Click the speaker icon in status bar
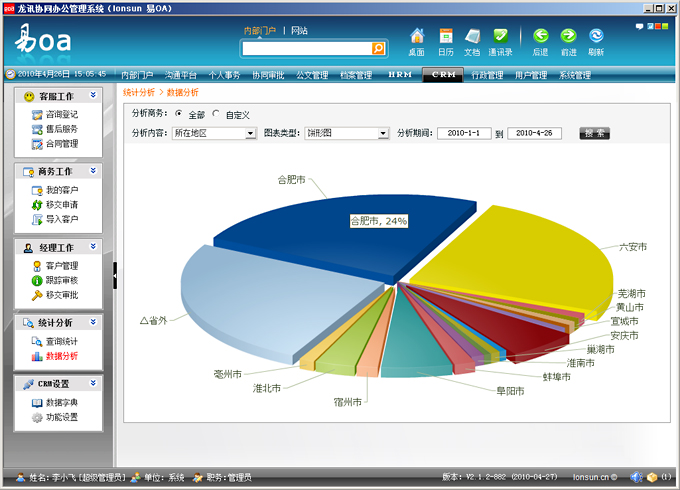The width and height of the screenshot is (680, 490). click(x=636, y=477)
